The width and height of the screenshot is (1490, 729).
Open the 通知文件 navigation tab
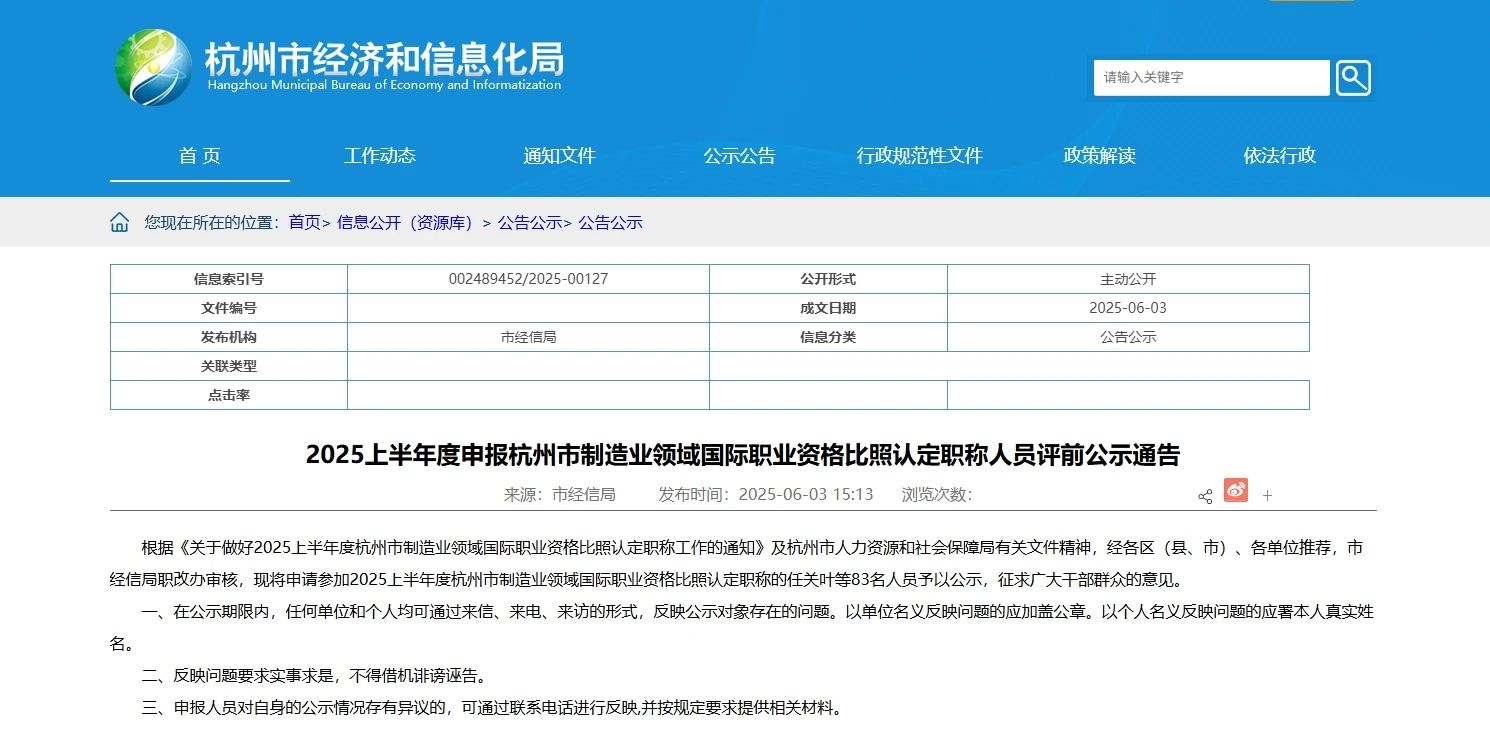pyautogui.click(x=559, y=155)
